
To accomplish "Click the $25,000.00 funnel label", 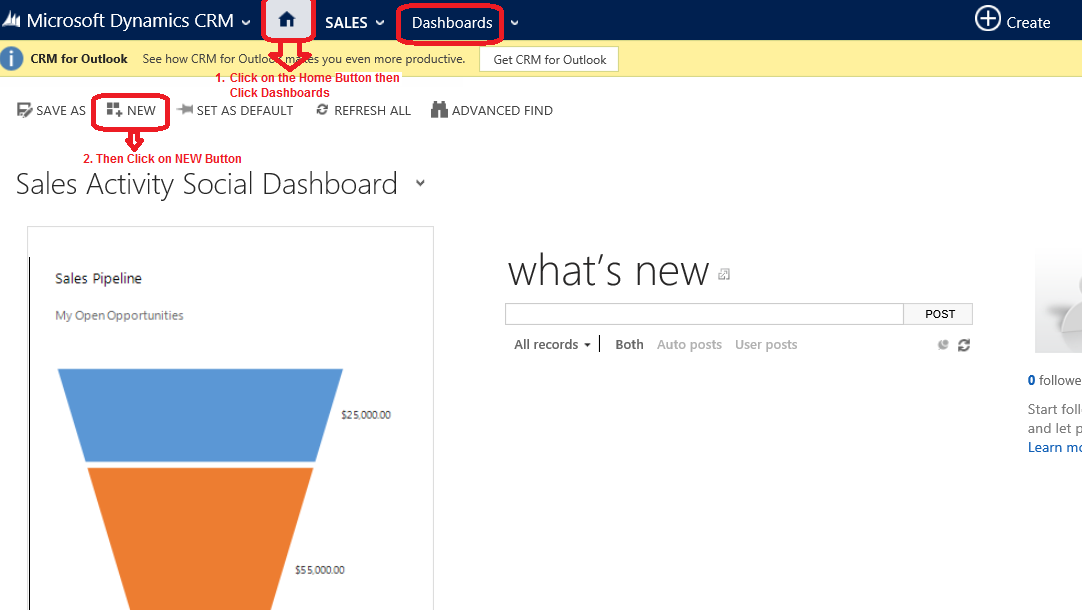I will tap(366, 415).
